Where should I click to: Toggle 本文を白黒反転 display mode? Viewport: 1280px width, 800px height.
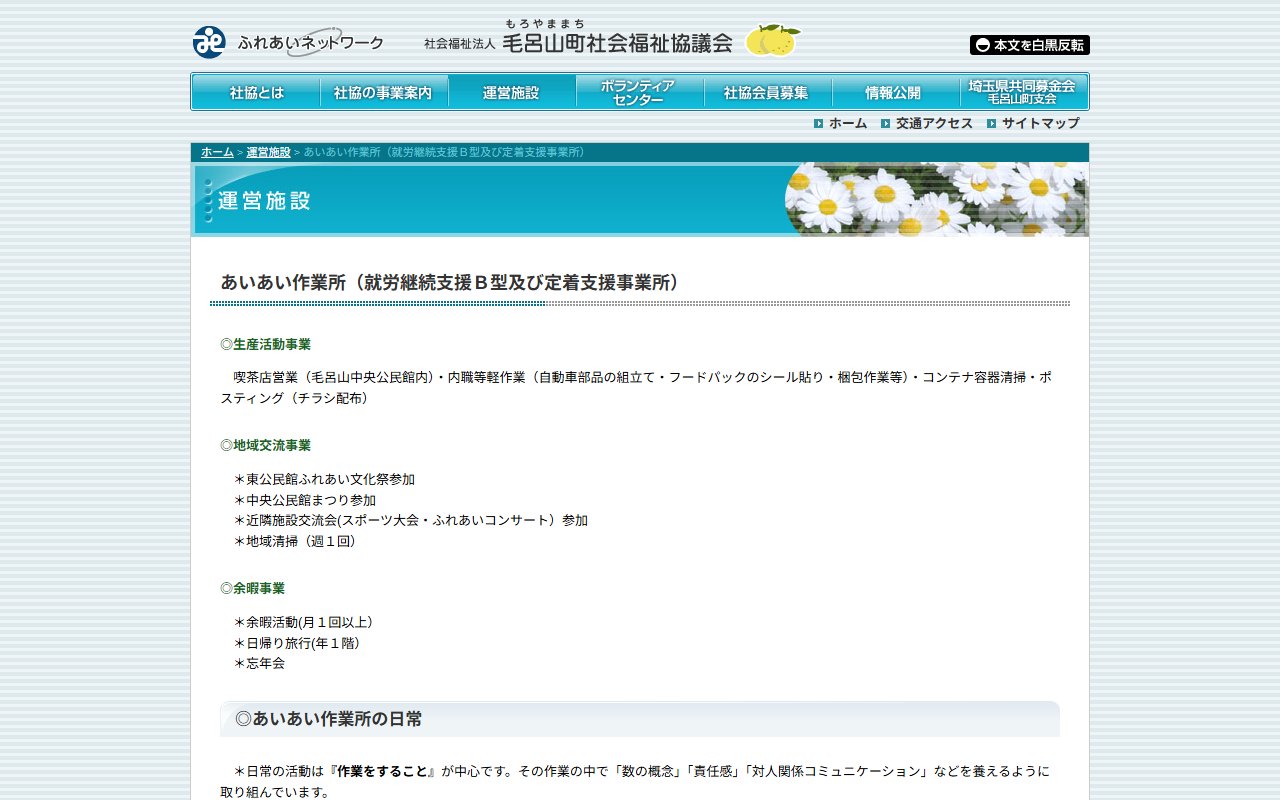click(x=1029, y=45)
